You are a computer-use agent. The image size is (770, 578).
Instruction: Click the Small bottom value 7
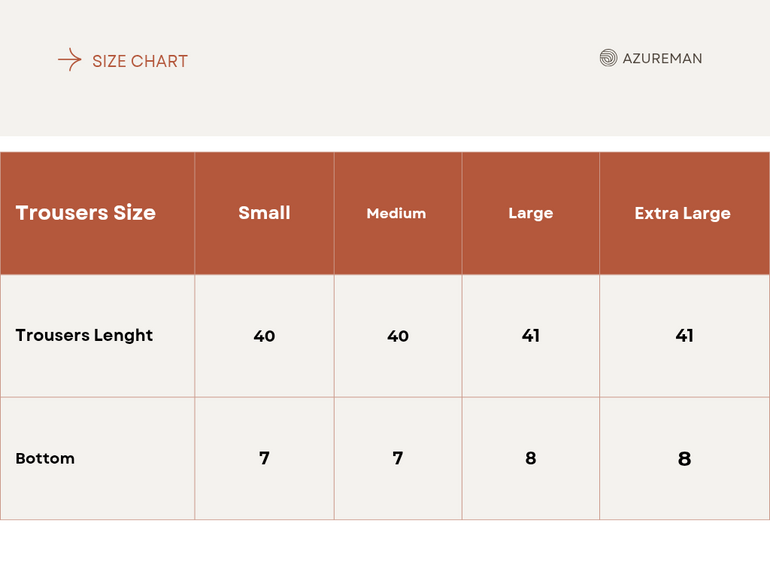coord(264,458)
